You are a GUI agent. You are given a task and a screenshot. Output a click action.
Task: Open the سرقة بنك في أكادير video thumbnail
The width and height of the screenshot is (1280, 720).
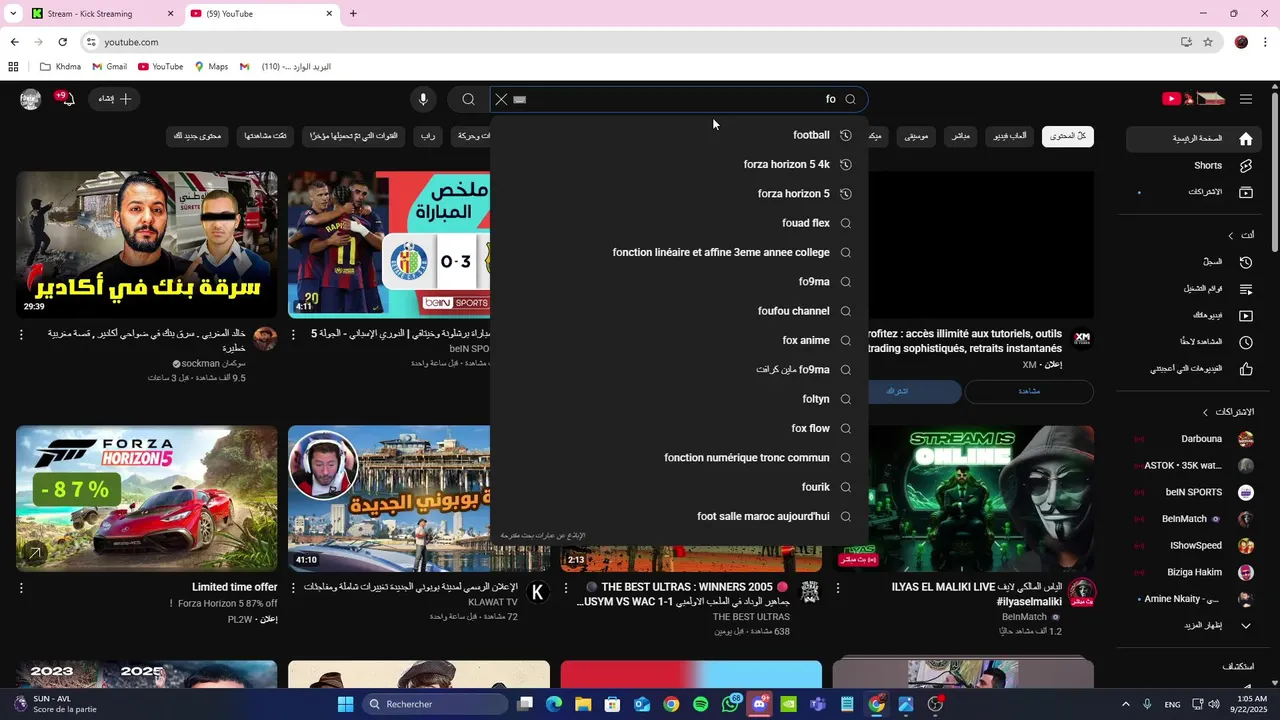[147, 244]
